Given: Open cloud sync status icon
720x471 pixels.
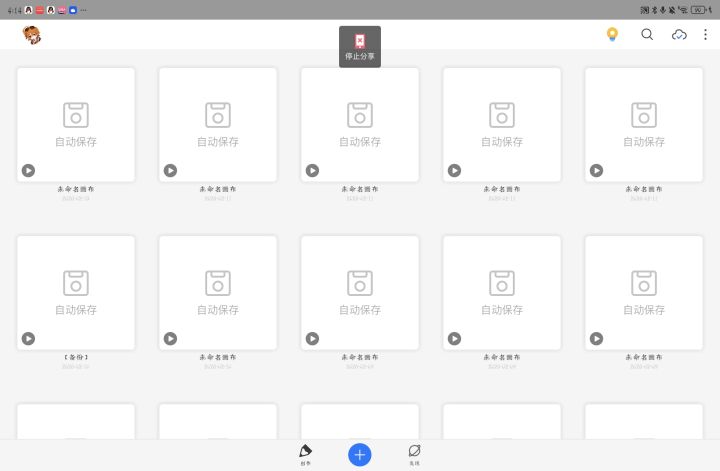Looking at the screenshot, I should pyautogui.click(x=679, y=34).
